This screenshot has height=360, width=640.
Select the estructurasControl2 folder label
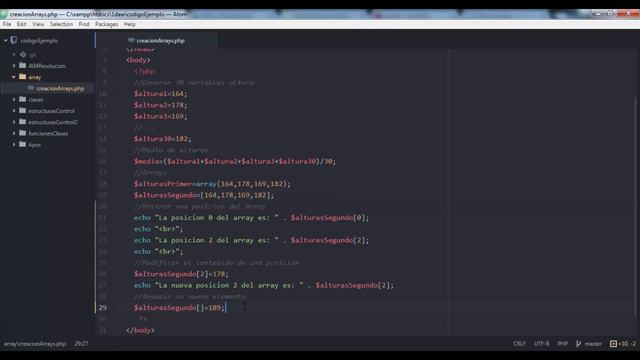(x=53, y=122)
